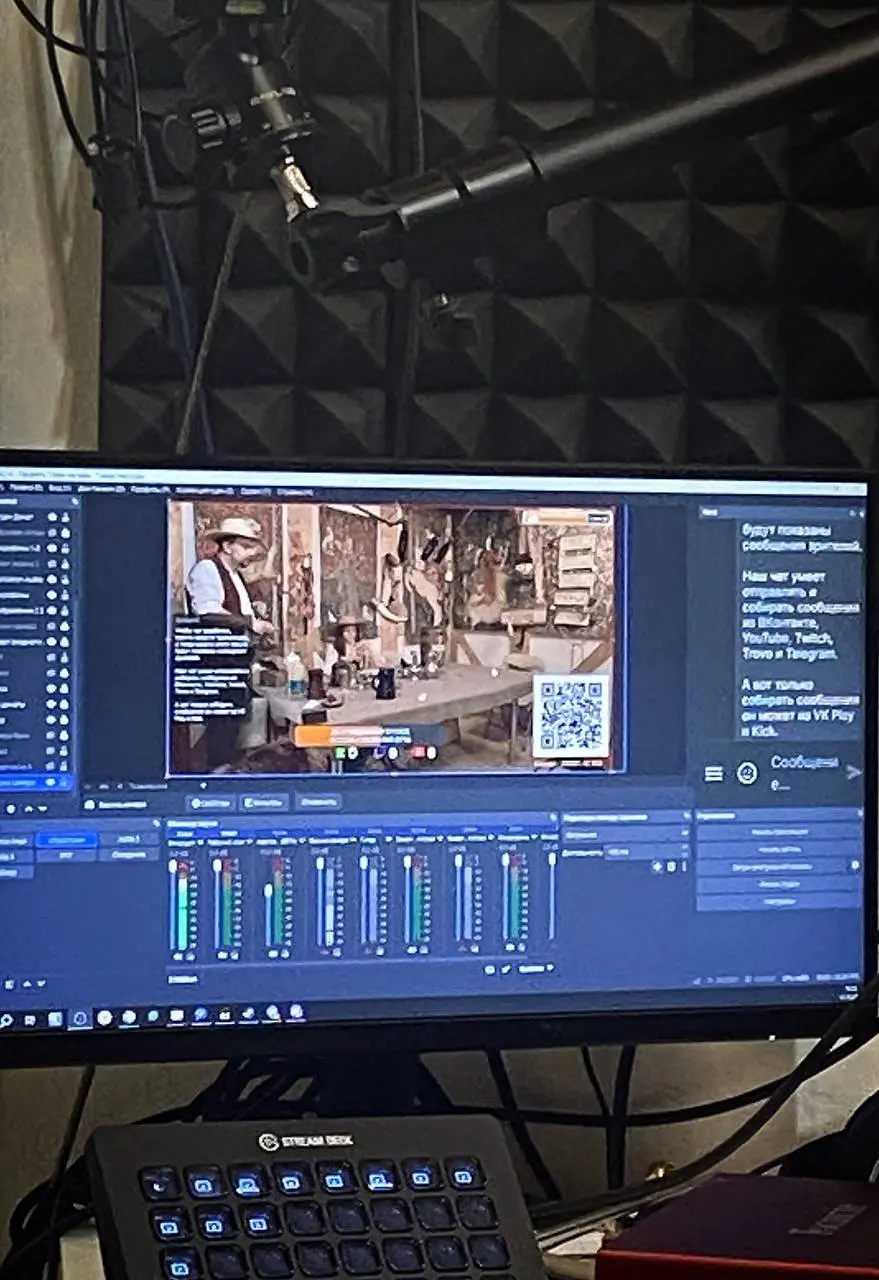Remove scene transition with trash icon

(671, 867)
